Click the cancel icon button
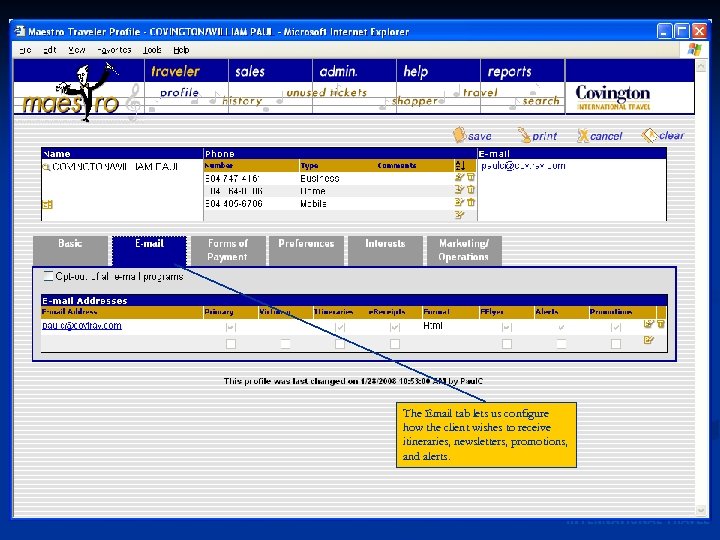This screenshot has width=720, height=540. tap(600, 135)
